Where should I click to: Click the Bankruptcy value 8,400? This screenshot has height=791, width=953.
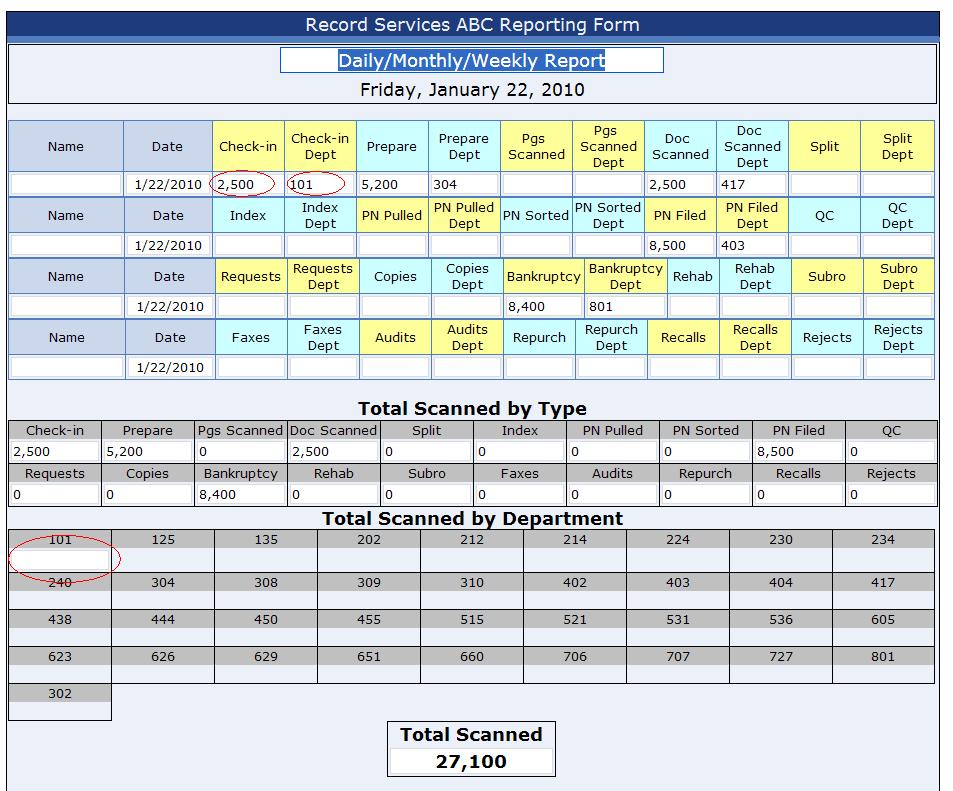click(539, 305)
